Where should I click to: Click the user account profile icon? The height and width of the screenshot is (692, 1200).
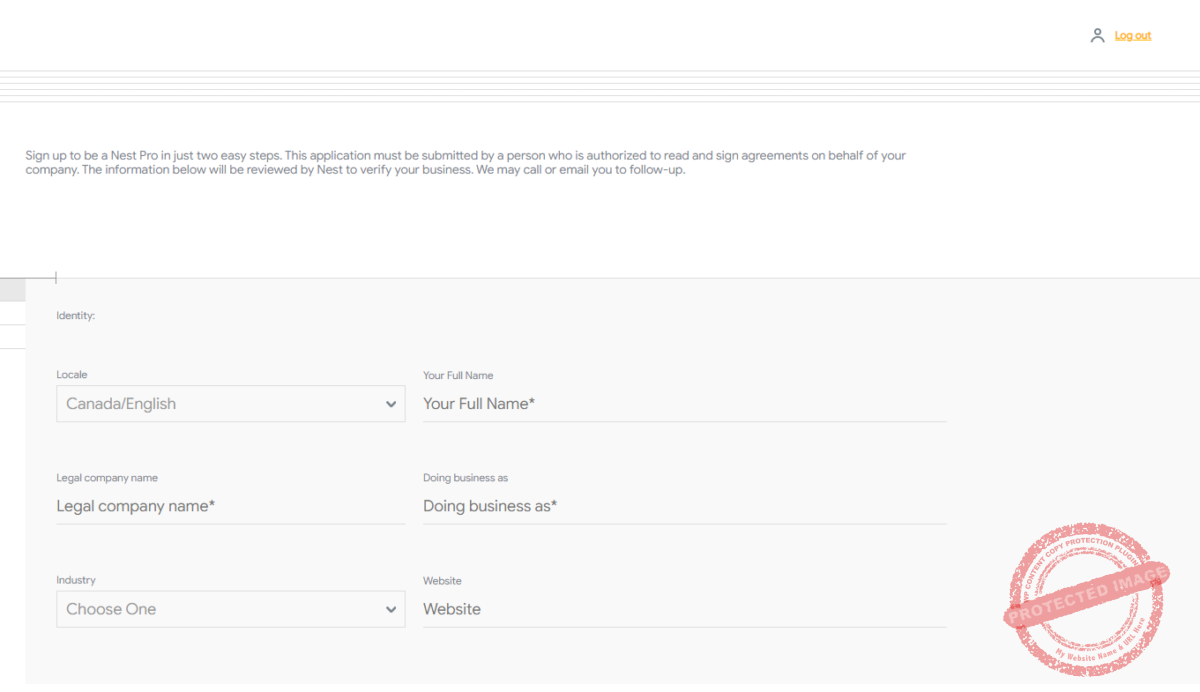[1097, 36]
